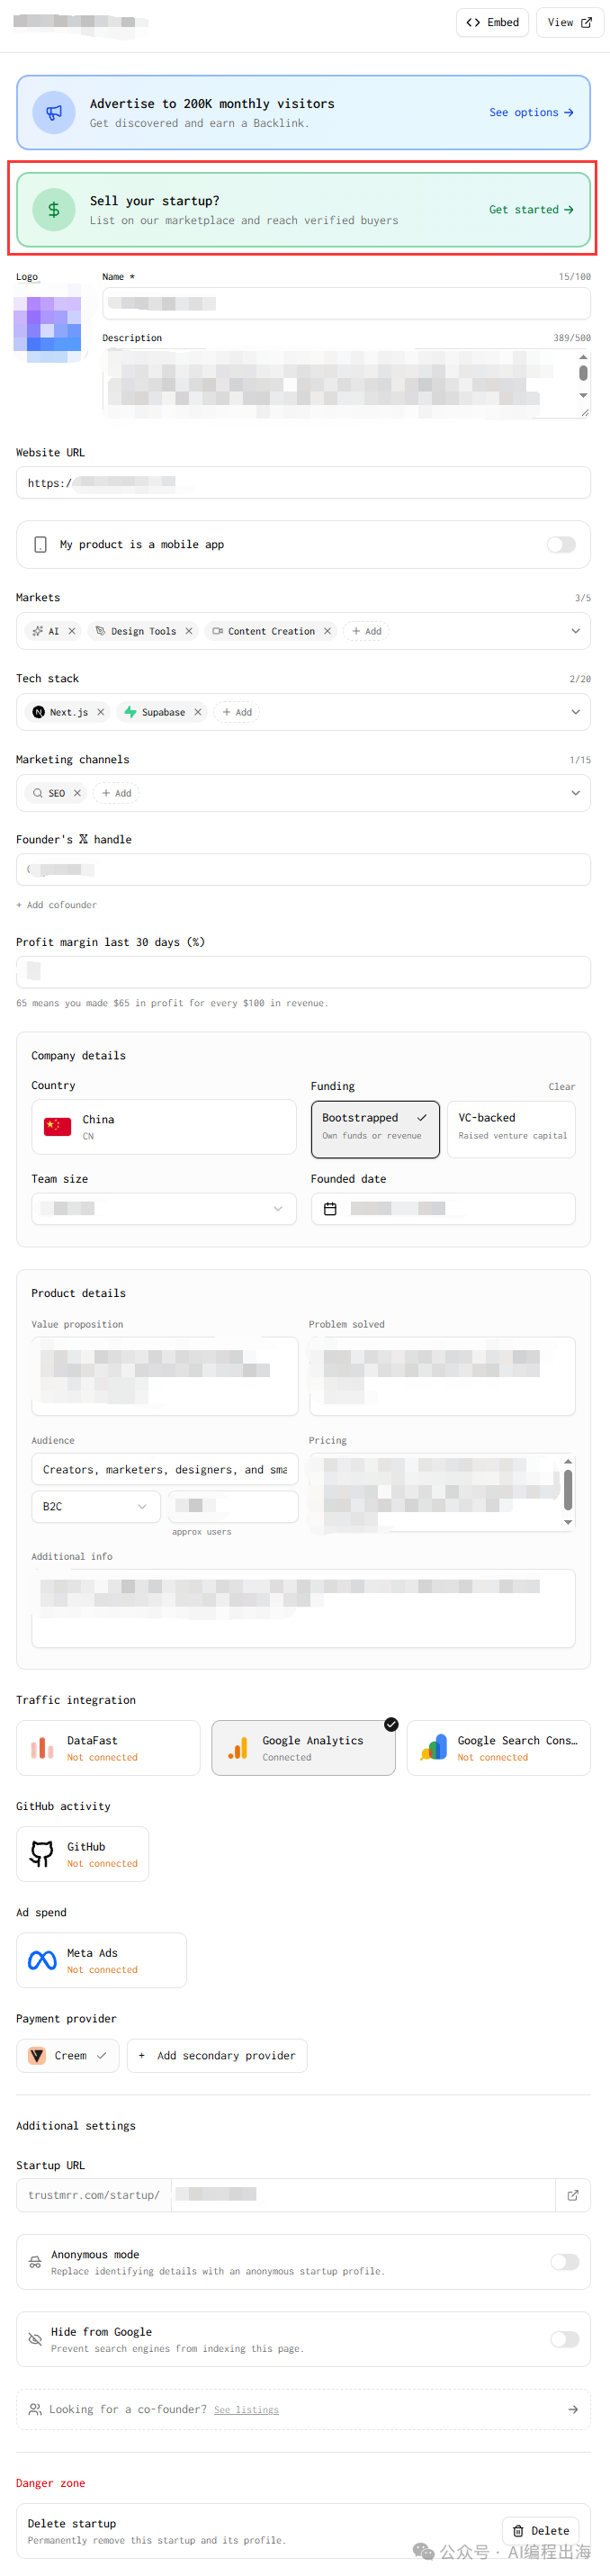Remove the Content Creation market tag
The height and width of the screenshot is (2576, 610).
point(327,632)
